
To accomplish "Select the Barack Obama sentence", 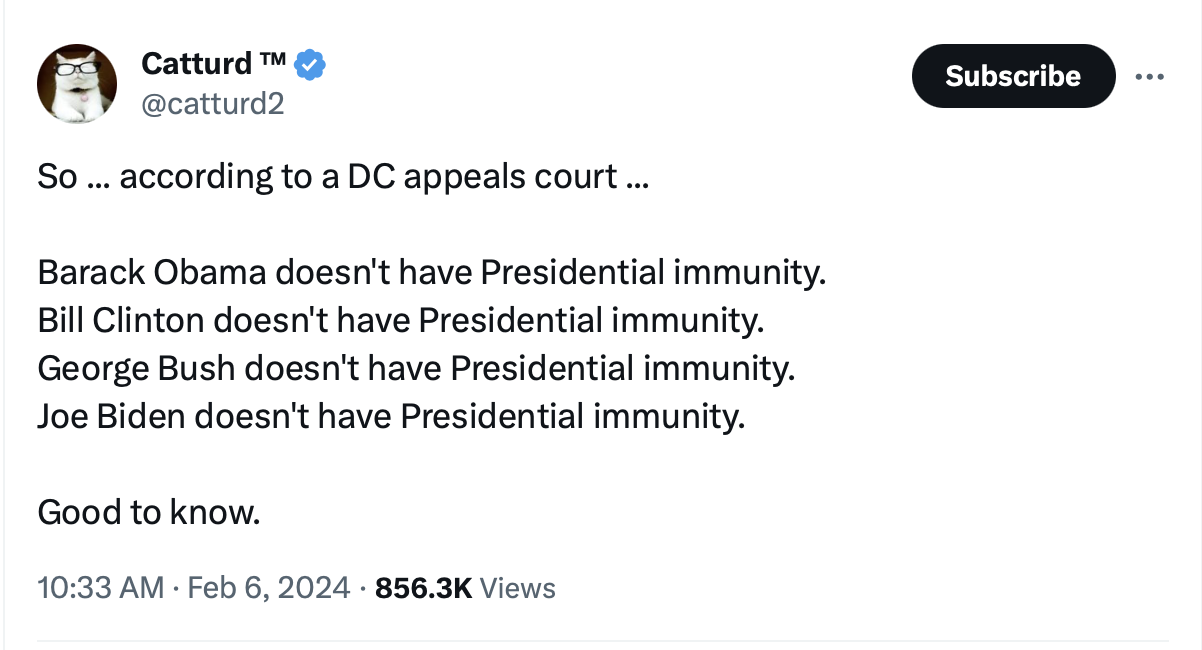I will 432,272.
